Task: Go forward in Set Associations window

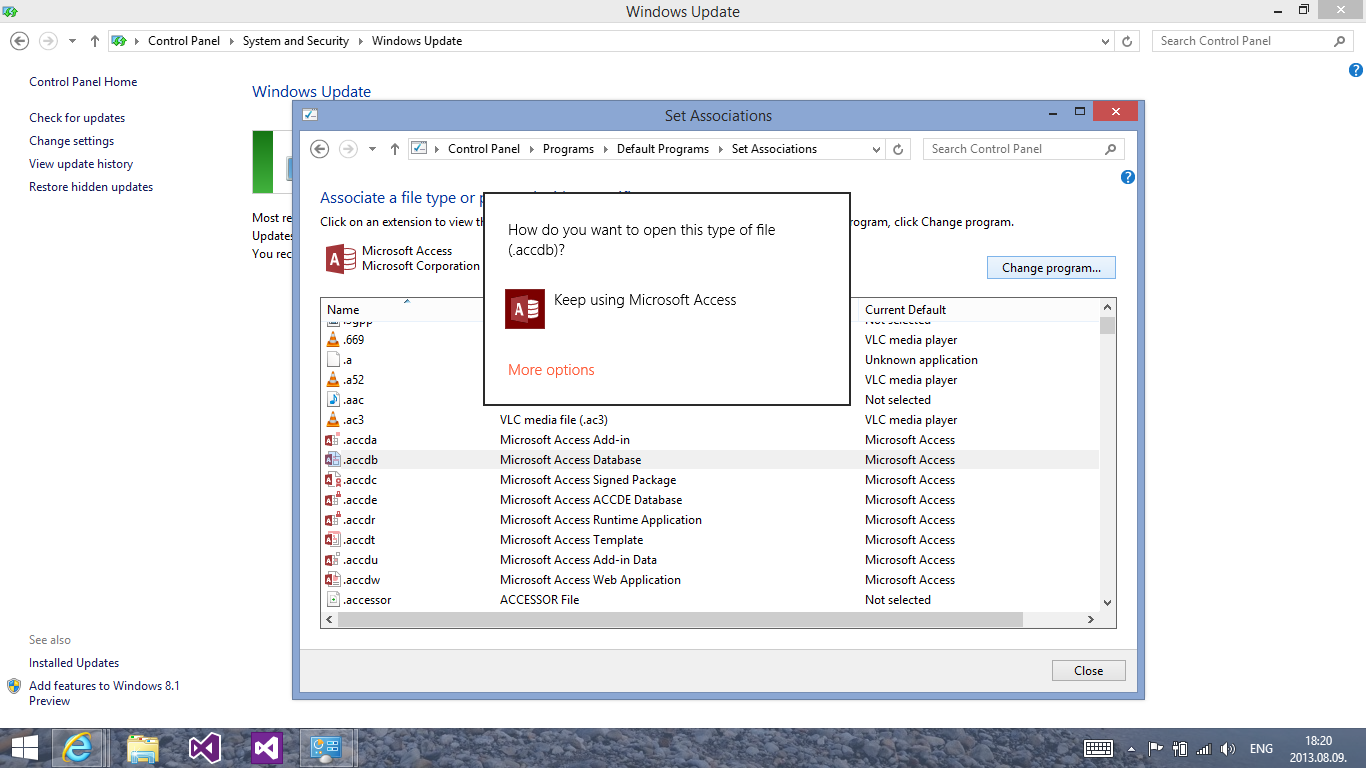Action: (x=348, y=149)
